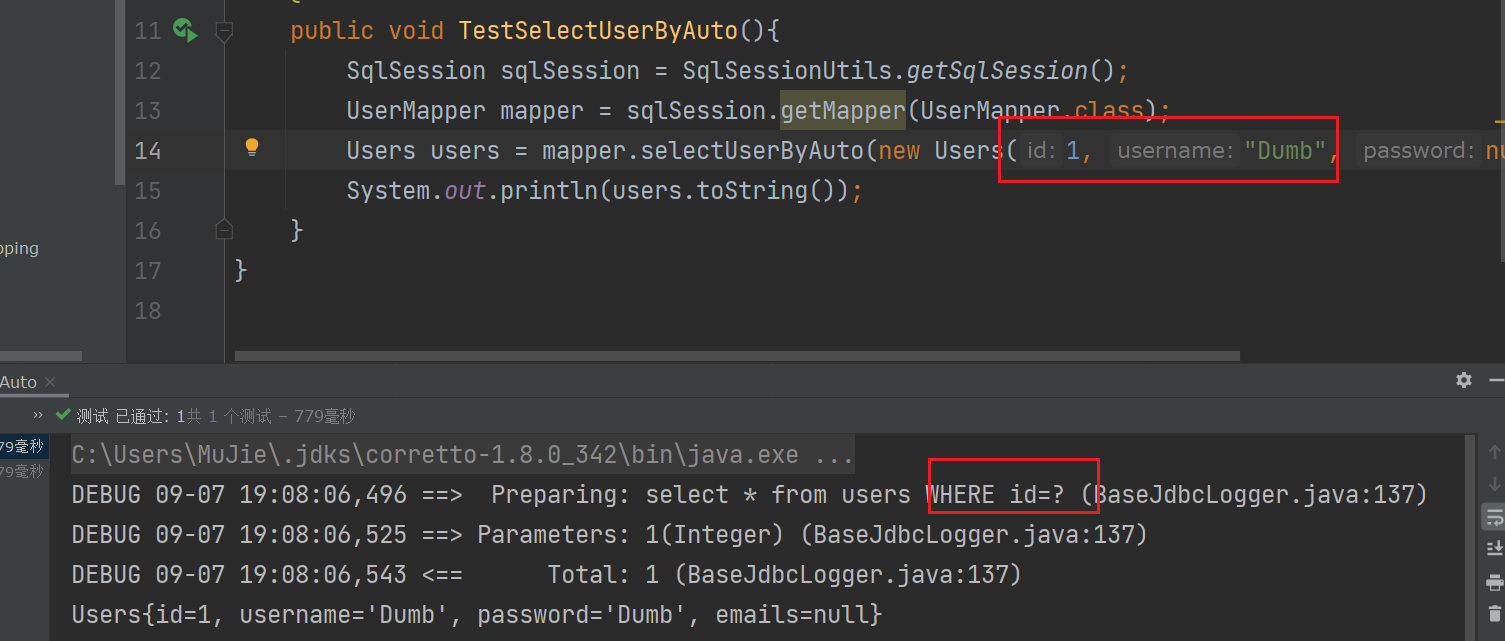Viewport: 1505px width, 641px height.
Task: Select highlighted 779毫秒 test result item
Action: coord(22,447)
